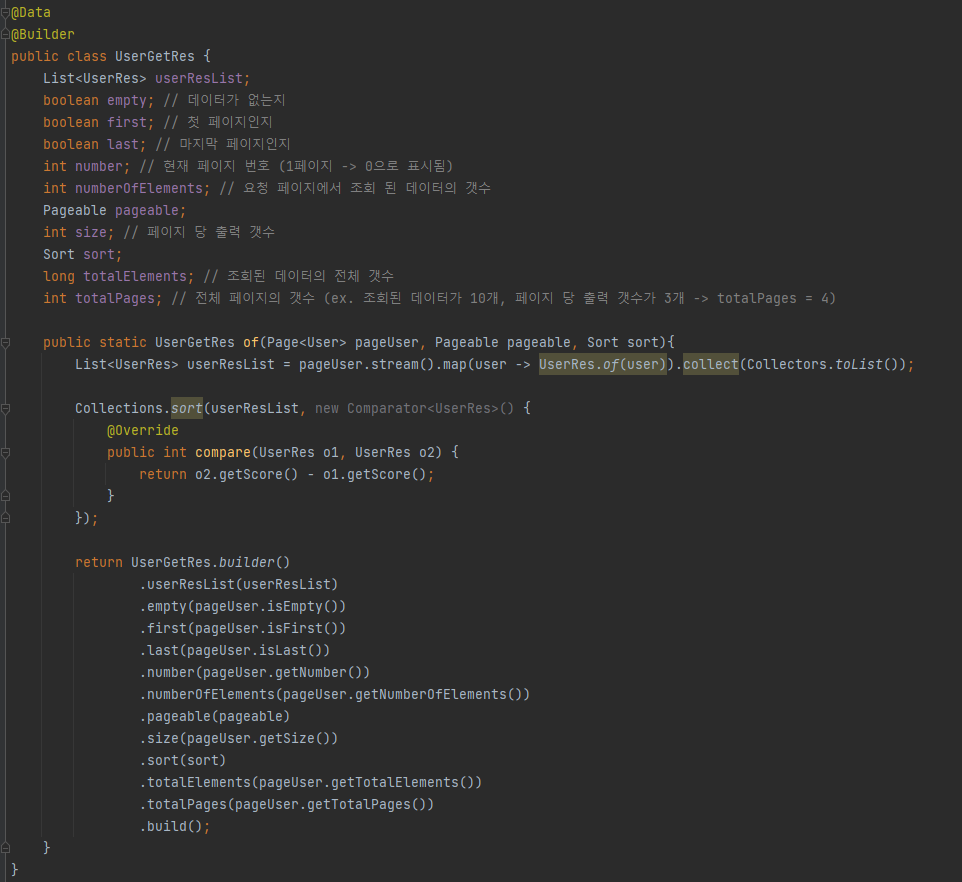This screenshot has width=962, height=882.
Task: Click 'totalPages = 4)' at the comment's end
Action: pyautogui.click(x=776, y=299)
